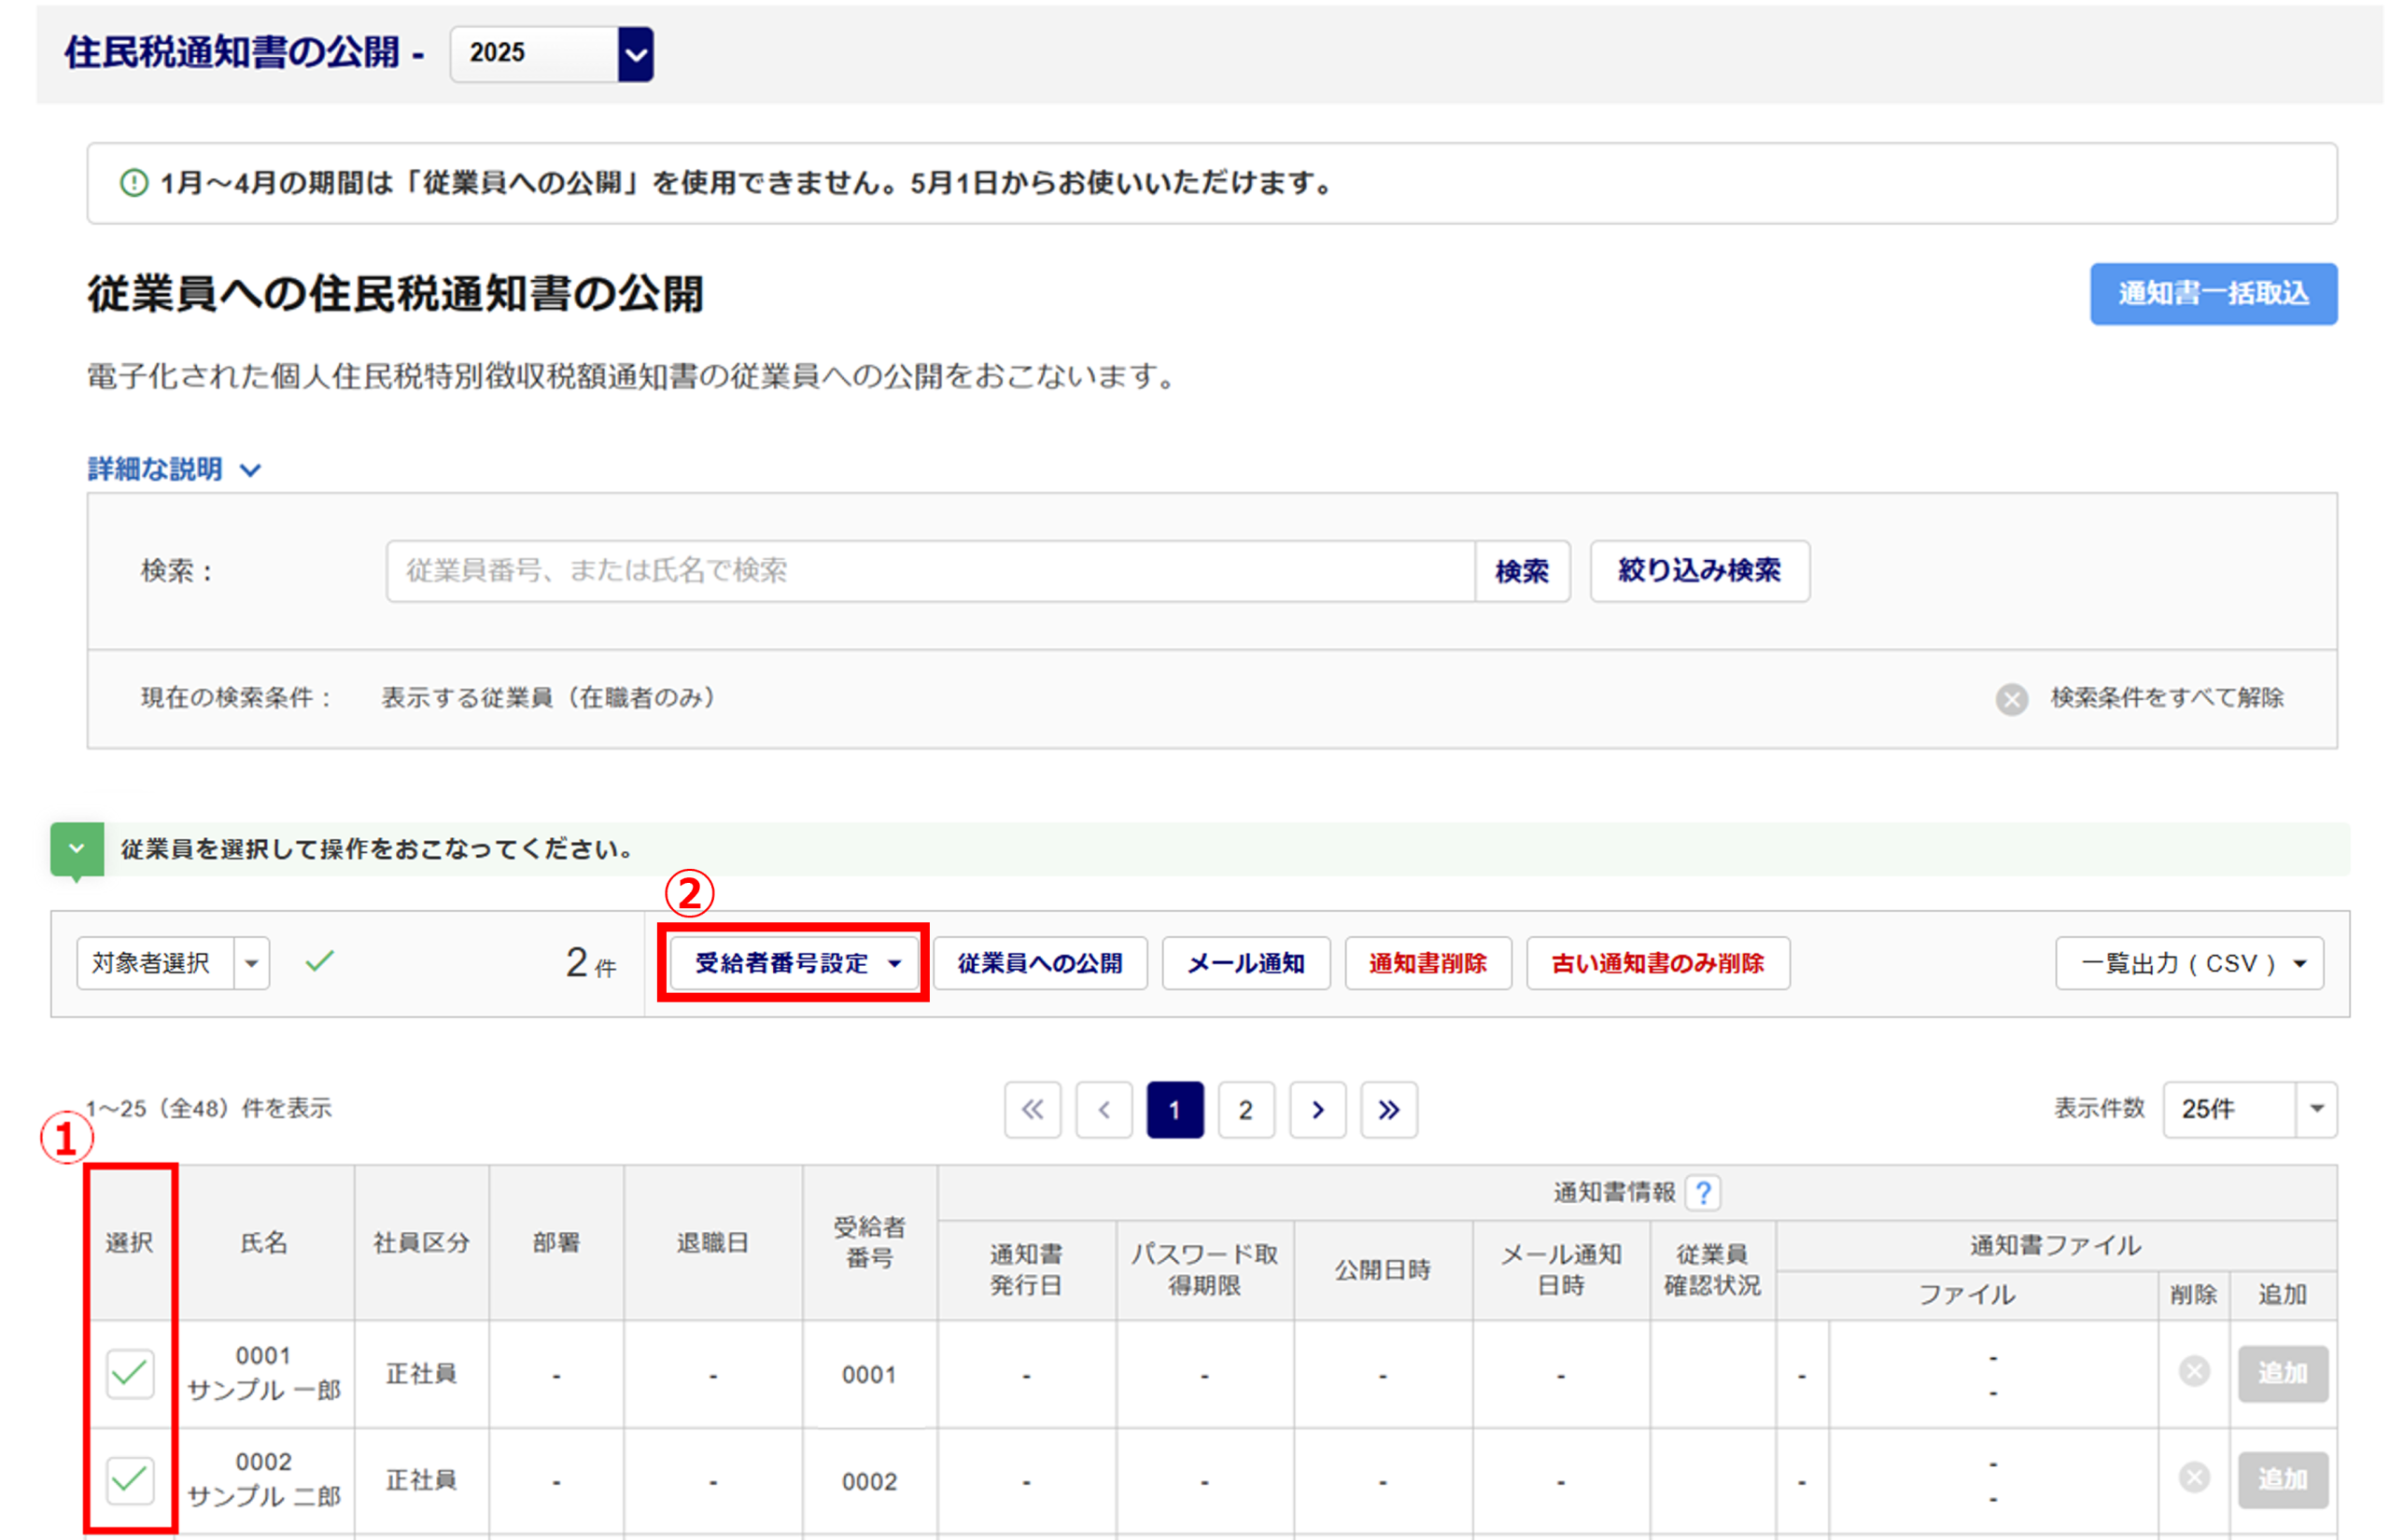Open the 対象者選択 dropdown
The image size is (2390, 1540).
(x=173, y=963)
